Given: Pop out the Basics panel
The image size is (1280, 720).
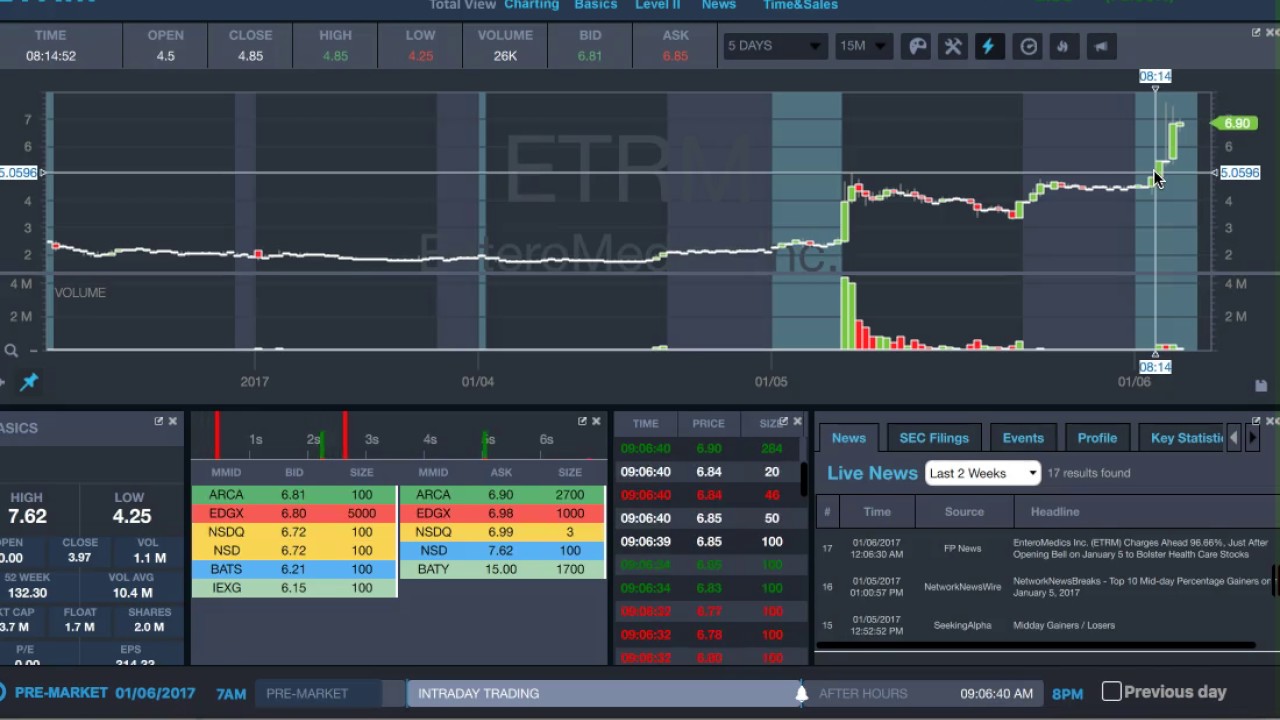Looking at the screenshot, I should tap(158, 421).
